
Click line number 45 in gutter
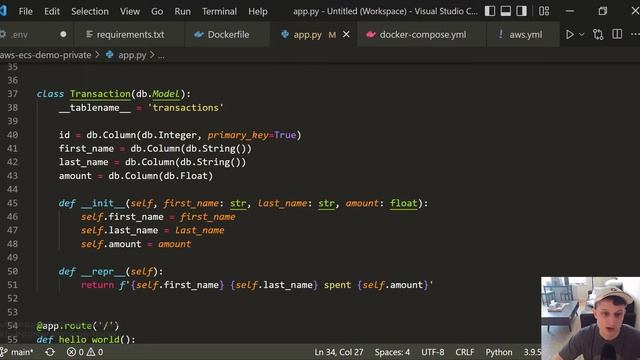[x=13, y=203]
